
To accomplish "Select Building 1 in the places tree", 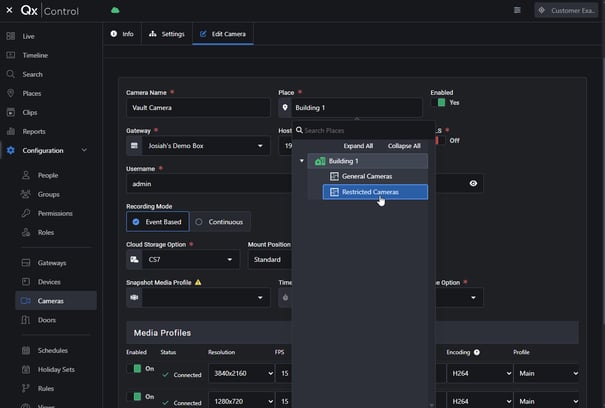I will (368, 161).
